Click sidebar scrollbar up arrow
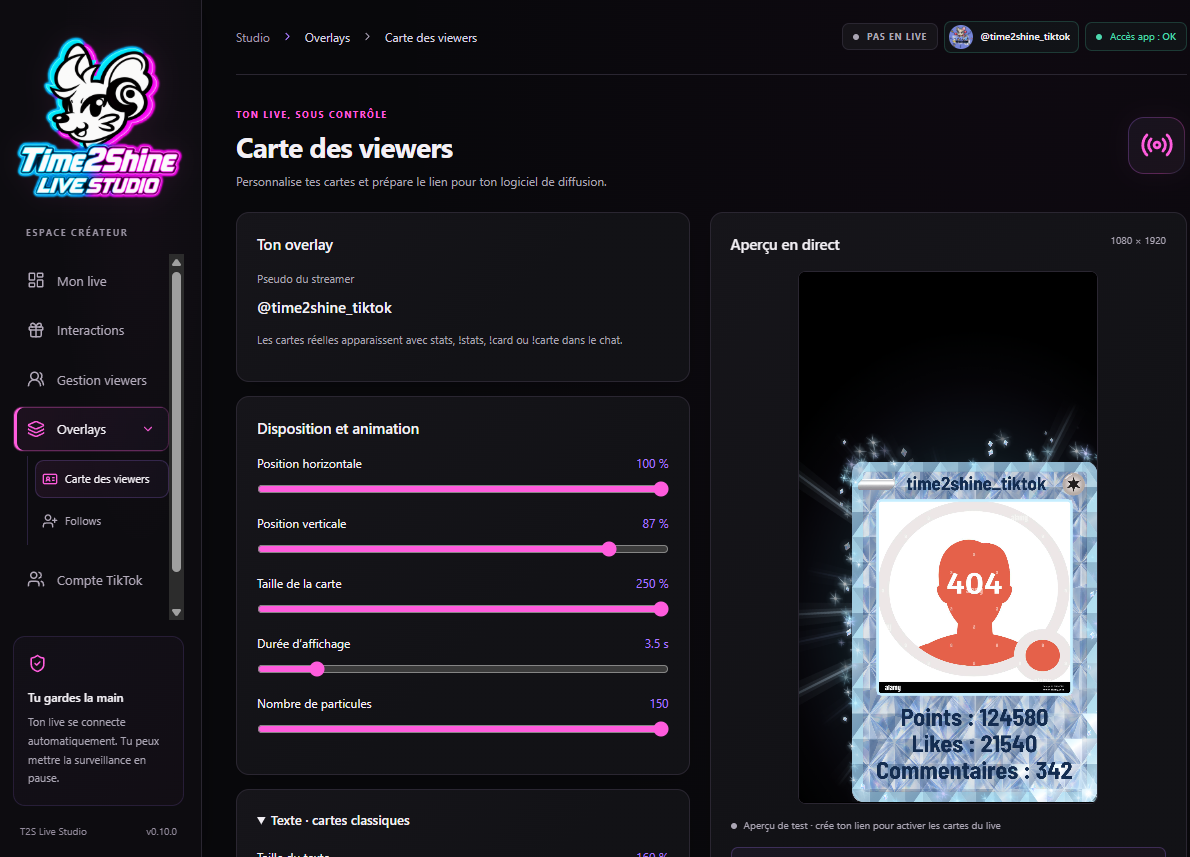The width and height of the screenshot is (1190, 857). (x=176, y=263)
